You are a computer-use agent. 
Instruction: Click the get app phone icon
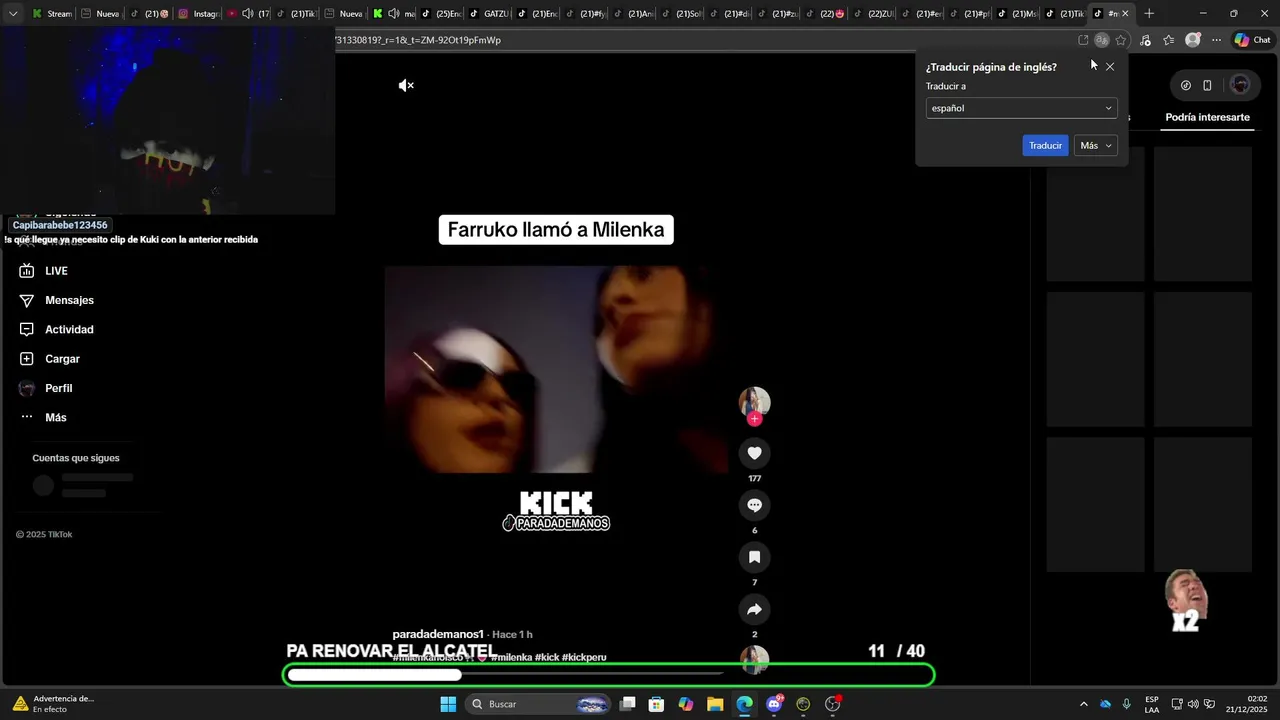[x=1207, y=85]
